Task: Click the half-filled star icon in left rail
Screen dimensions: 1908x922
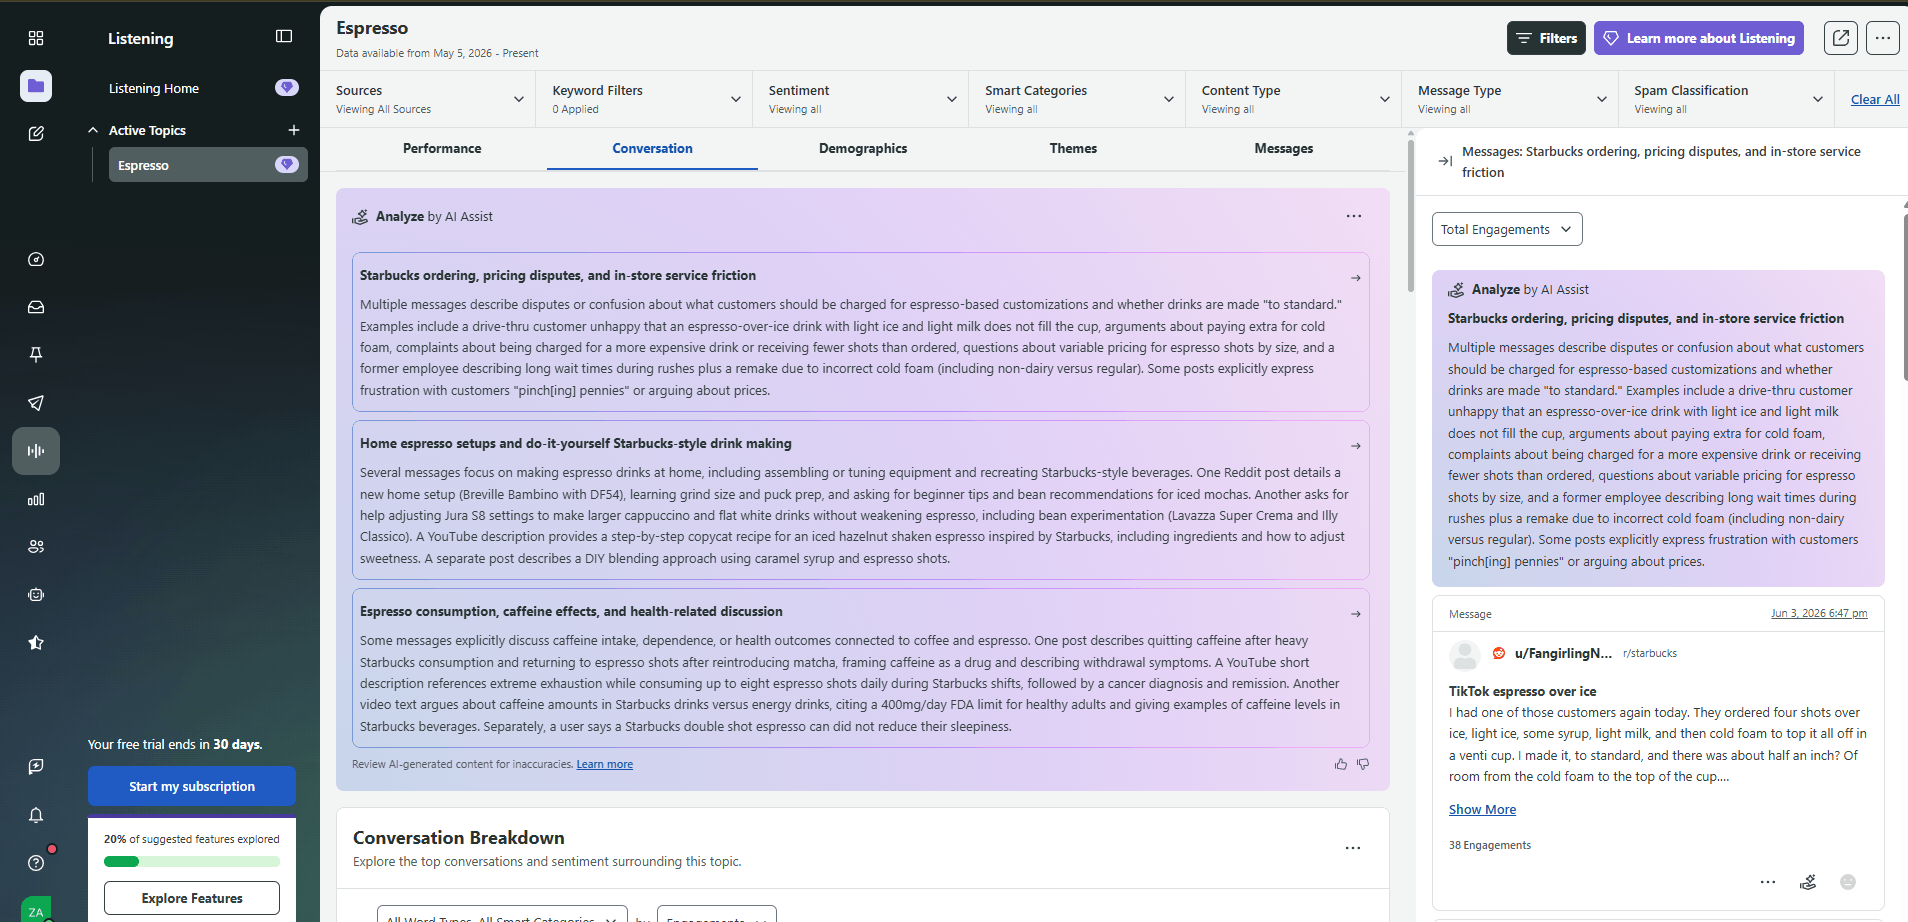Action: pyautogui.click(x=36, y=643)
